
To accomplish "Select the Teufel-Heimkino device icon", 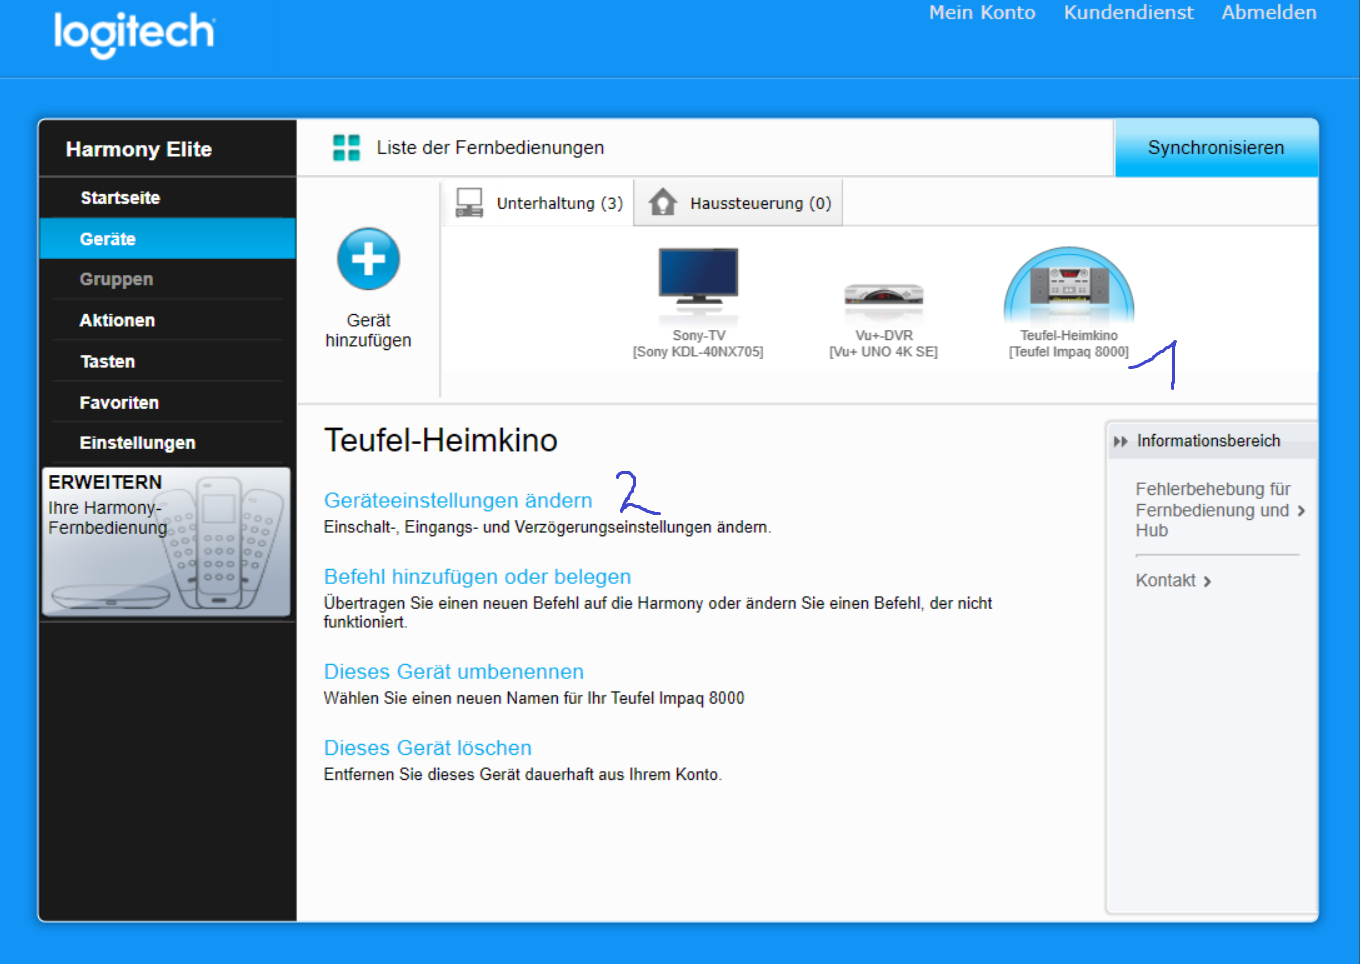I will (x=1068, y=285).
